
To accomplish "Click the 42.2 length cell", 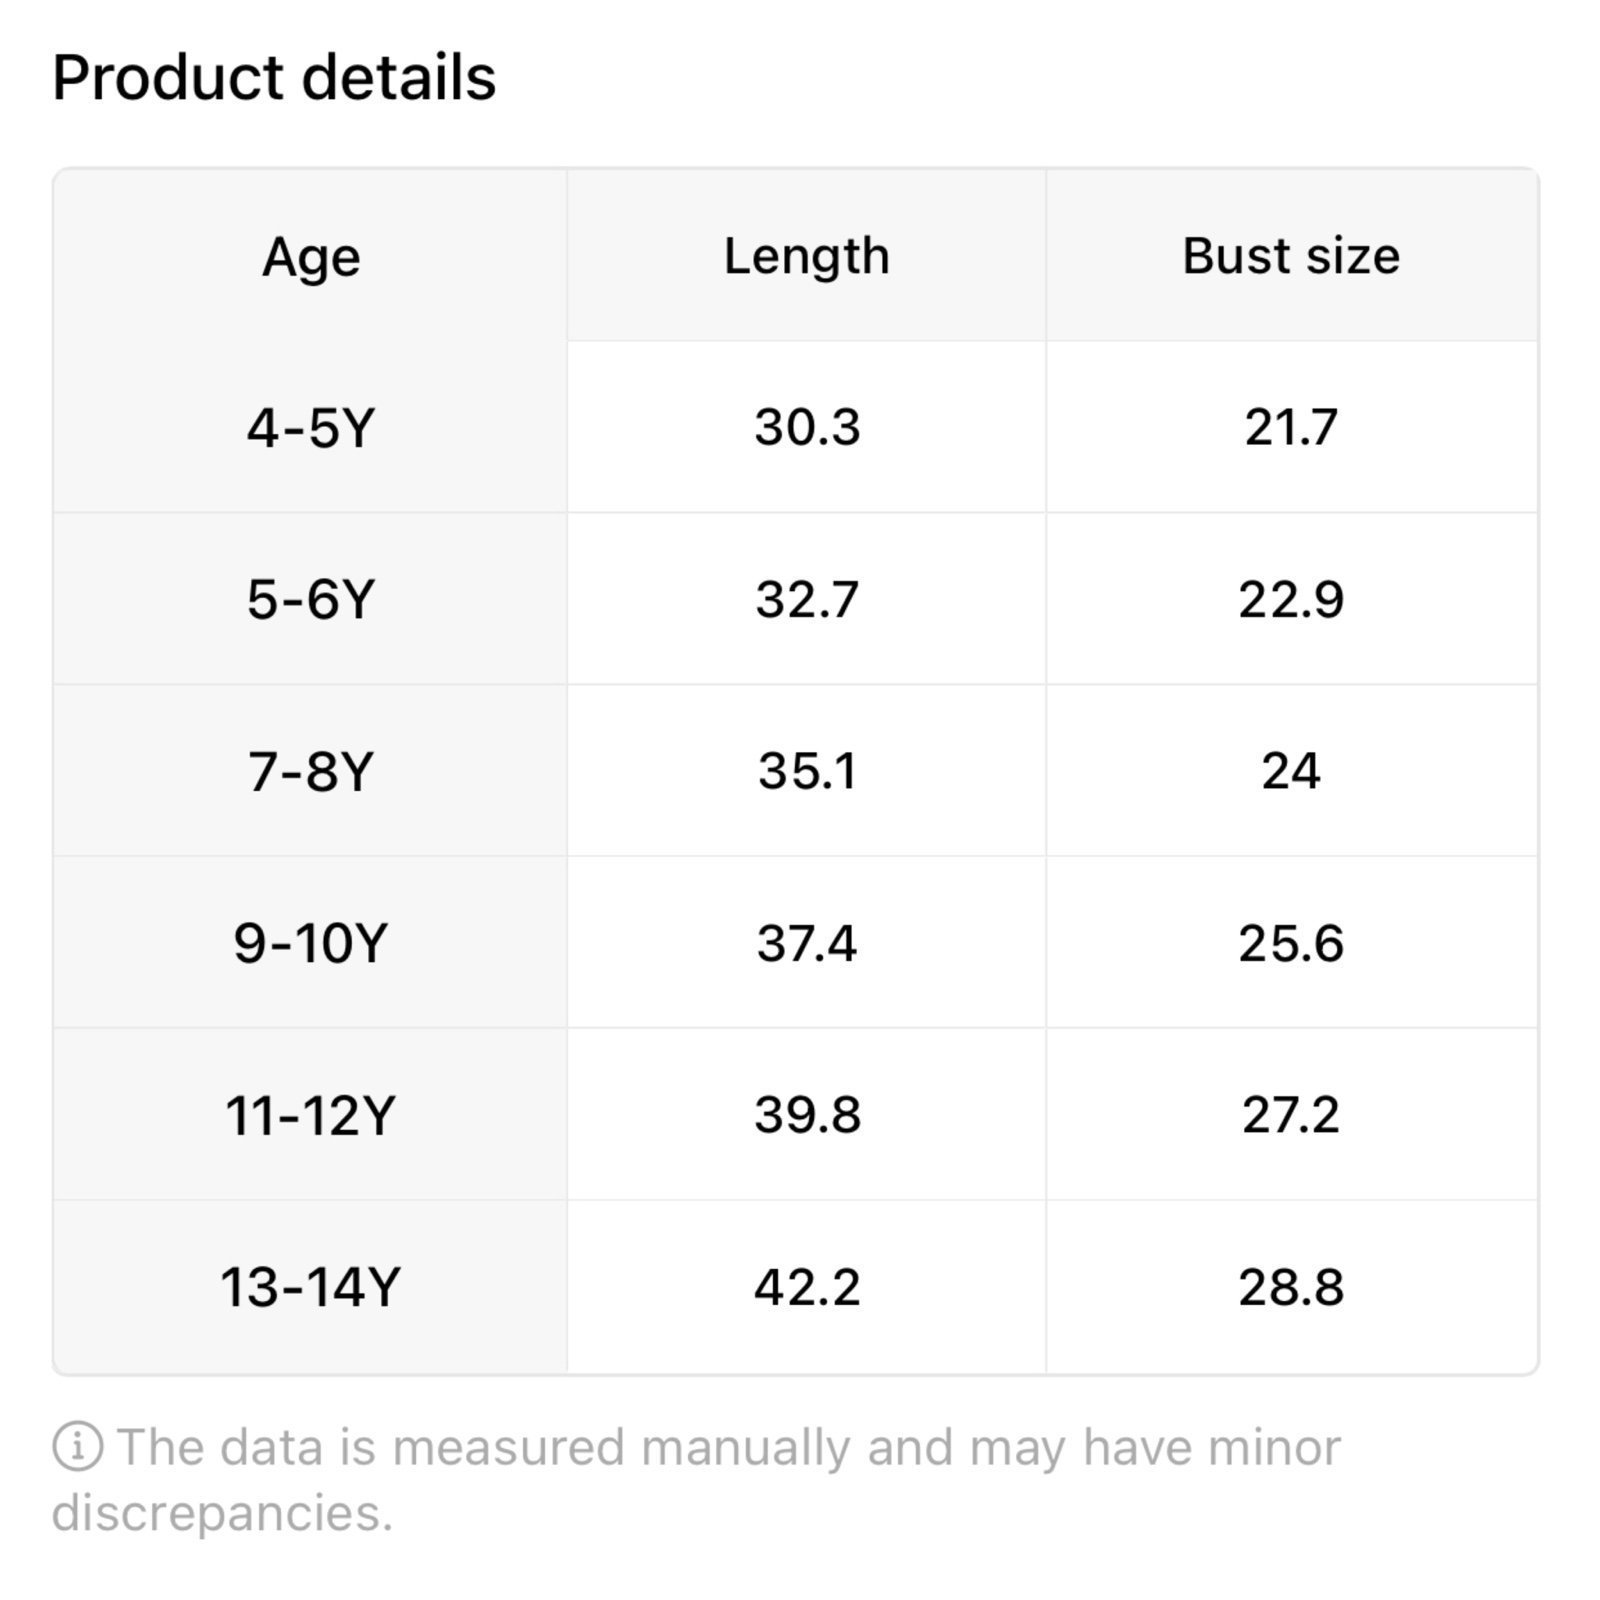I will point(807,1286).
